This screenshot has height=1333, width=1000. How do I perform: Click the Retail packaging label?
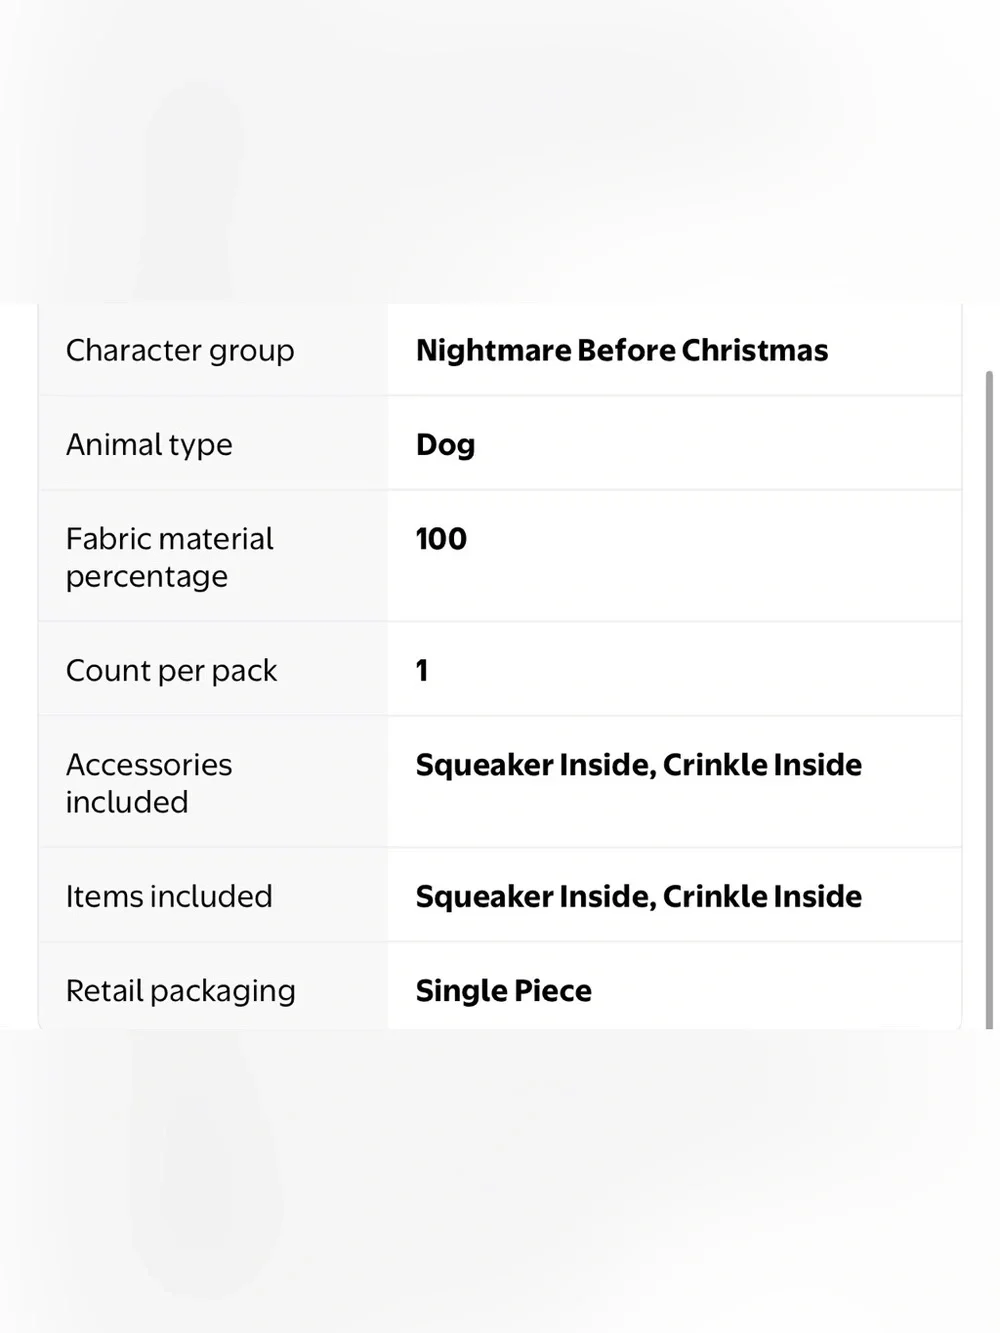pyautogui.click(x=181, y=990)
